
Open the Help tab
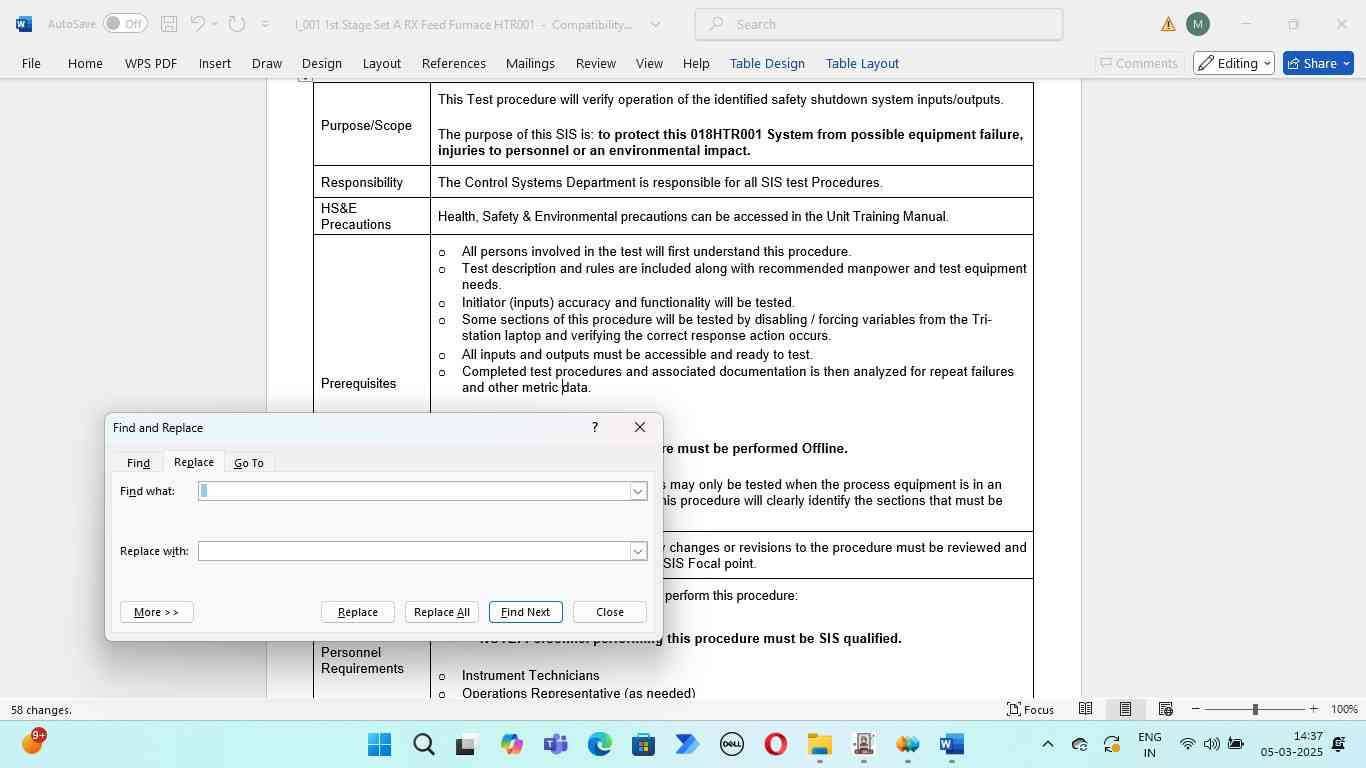tap(696, 63)
